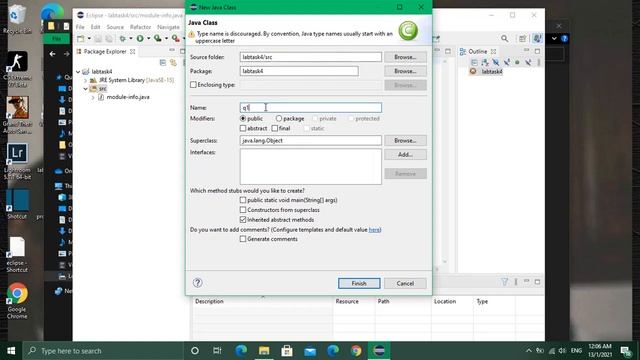Expand JRE System Library node

pos(85,80)
